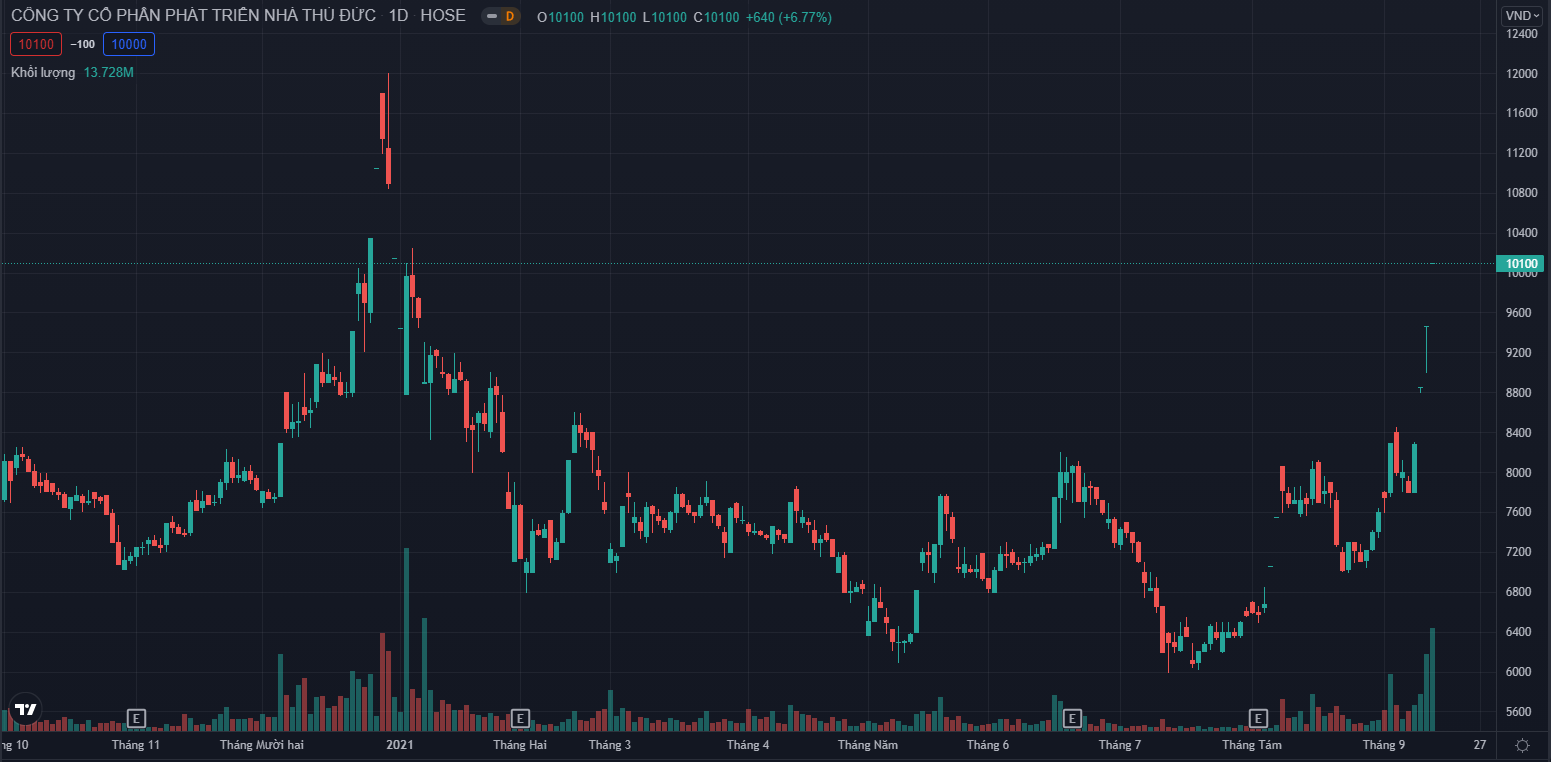Click the 10800 price axis label
The height and width of the screenshot is (762, 1551).
click(x=1521, y=193)
